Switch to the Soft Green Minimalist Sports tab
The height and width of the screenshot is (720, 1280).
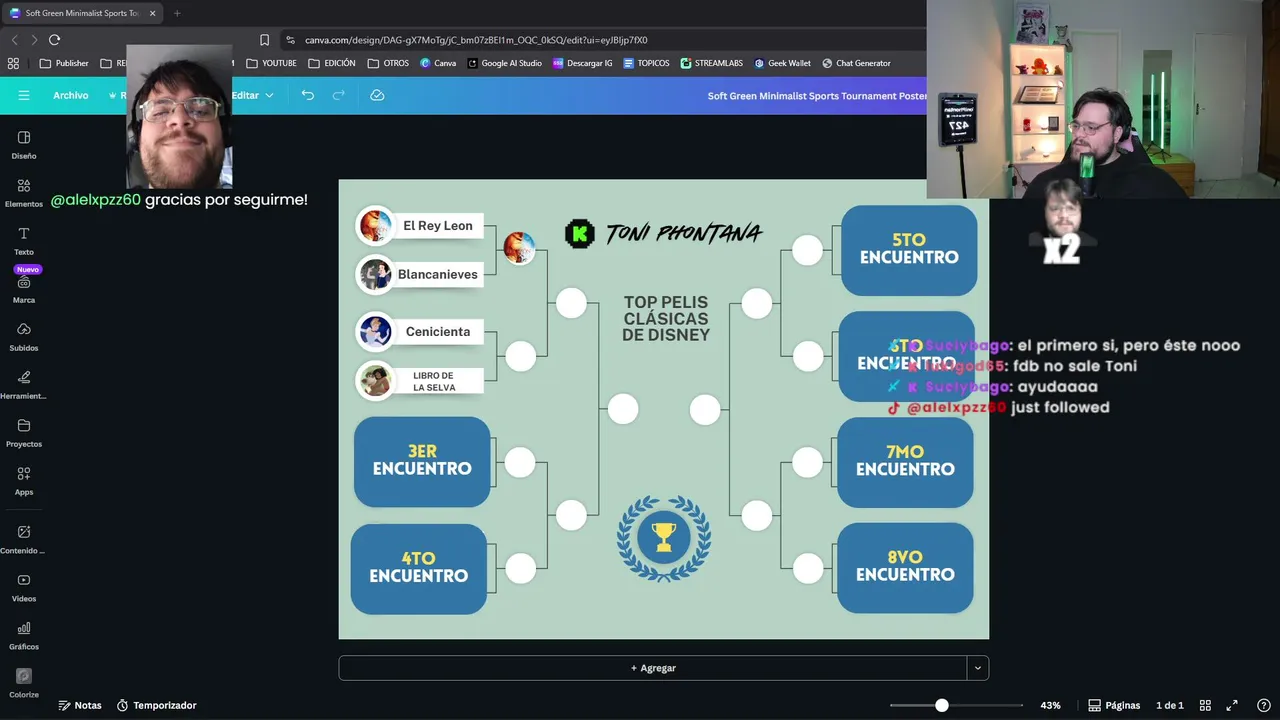coord(82,13)
